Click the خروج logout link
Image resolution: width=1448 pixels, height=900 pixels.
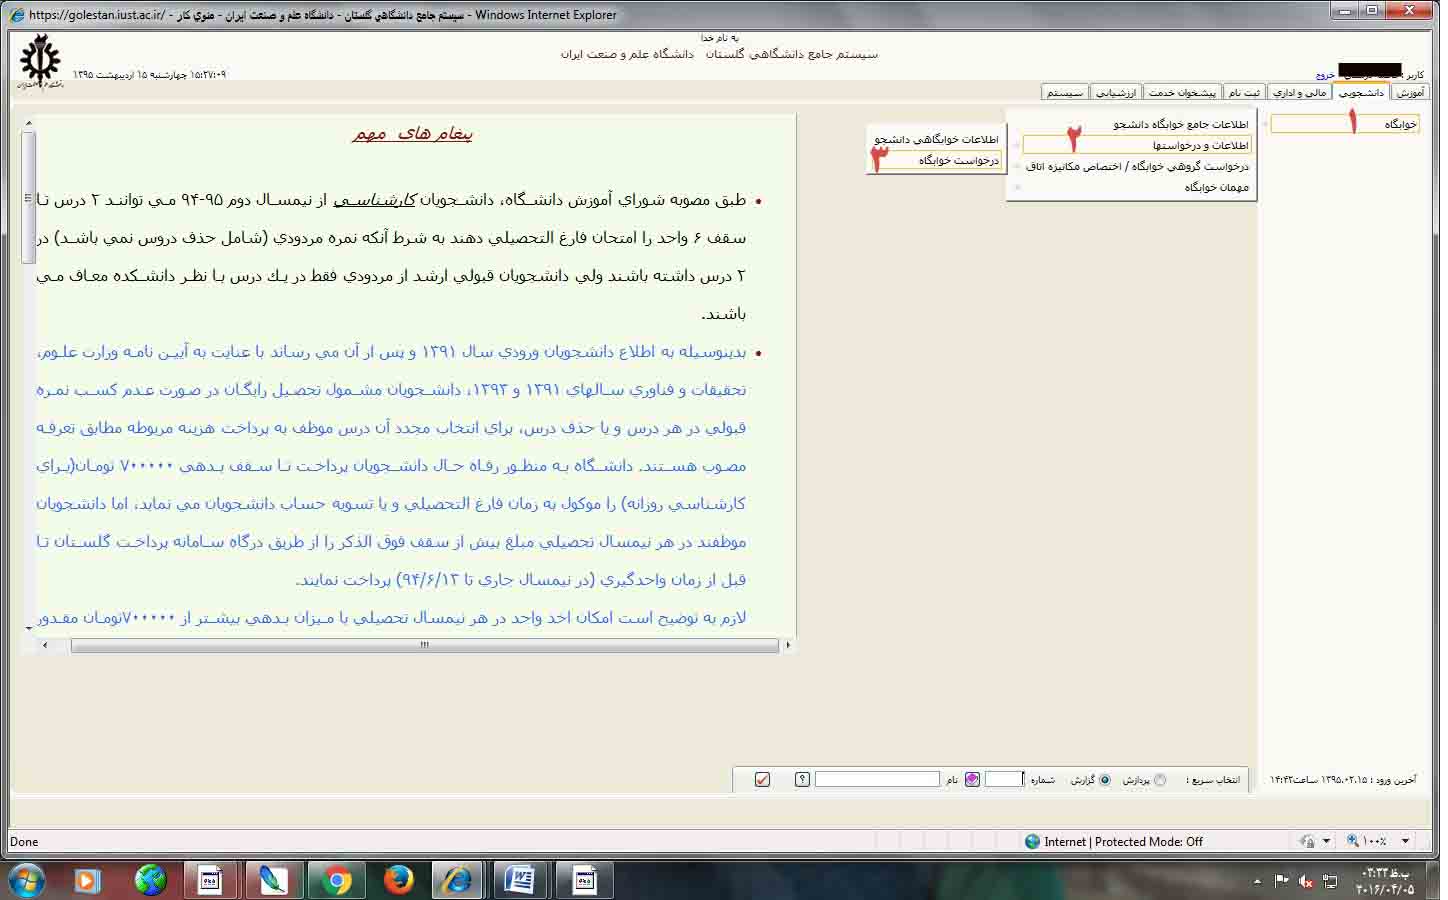(1325, 75)
